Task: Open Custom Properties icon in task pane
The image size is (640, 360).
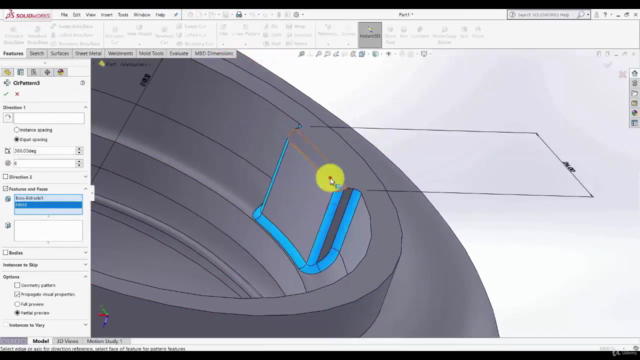Action: (634, 123)
